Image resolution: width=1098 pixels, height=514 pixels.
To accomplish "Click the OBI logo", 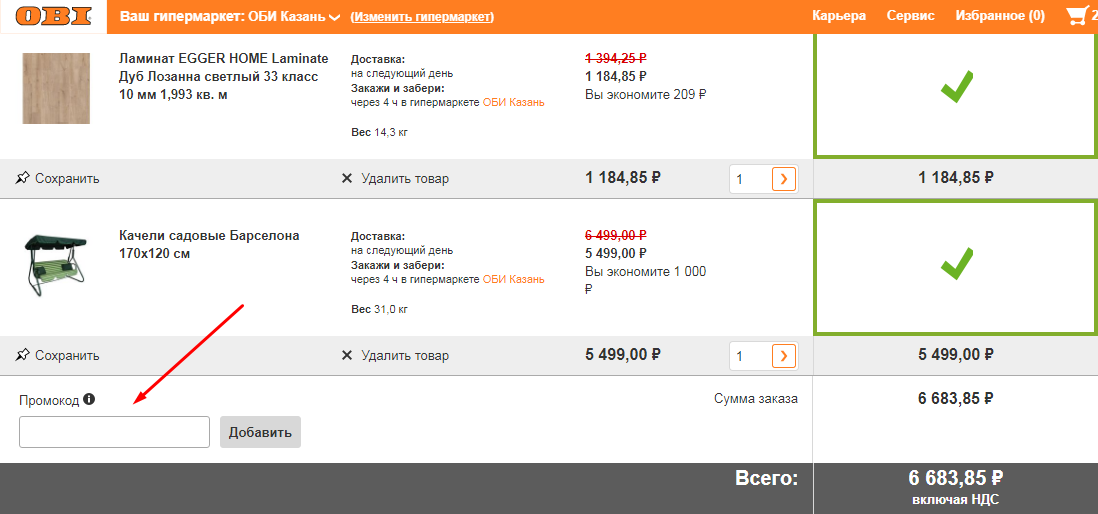I will click(53, 15).
